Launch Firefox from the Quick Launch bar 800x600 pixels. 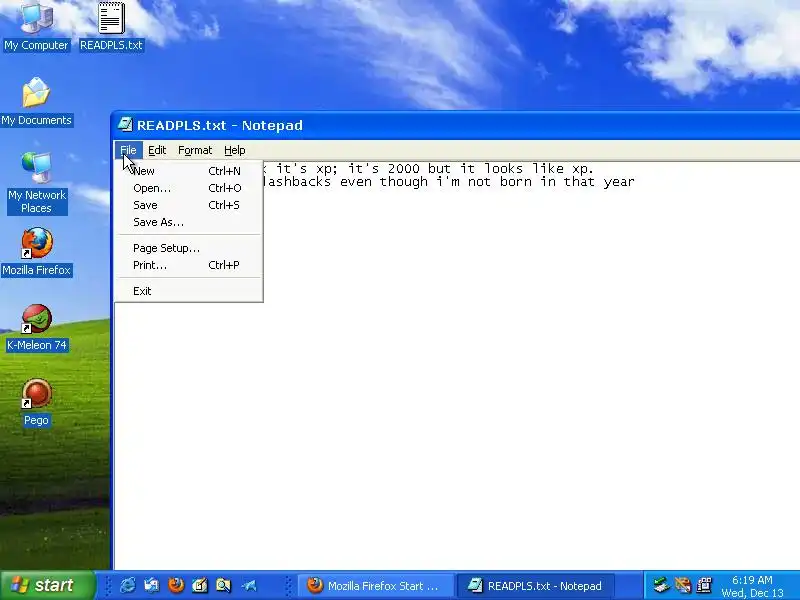point(176,585)
